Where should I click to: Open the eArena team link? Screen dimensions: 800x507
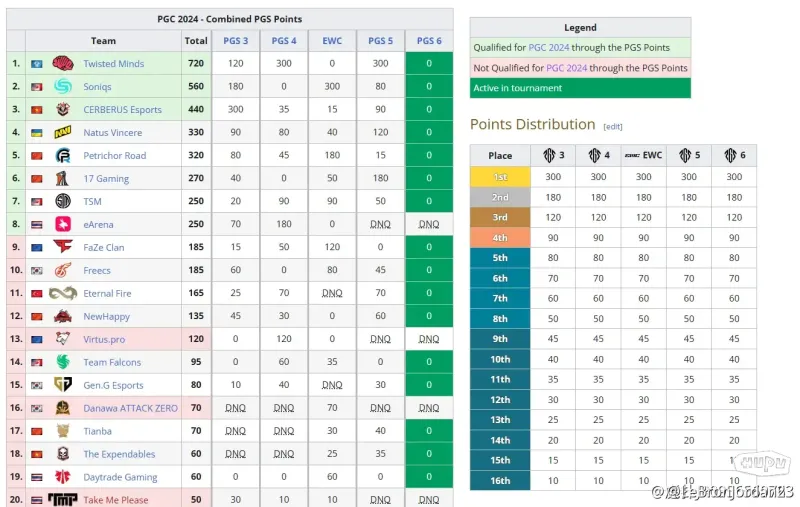coord(98,224)
